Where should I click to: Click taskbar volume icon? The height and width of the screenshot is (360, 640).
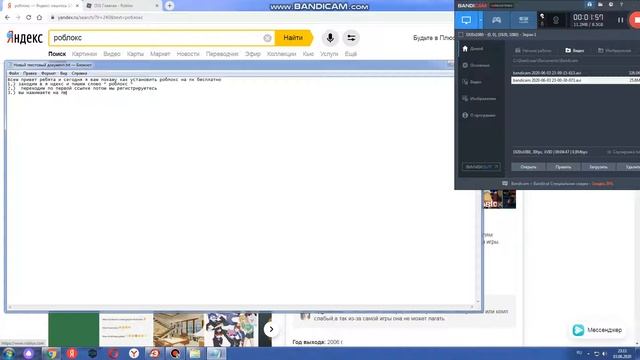604,353
